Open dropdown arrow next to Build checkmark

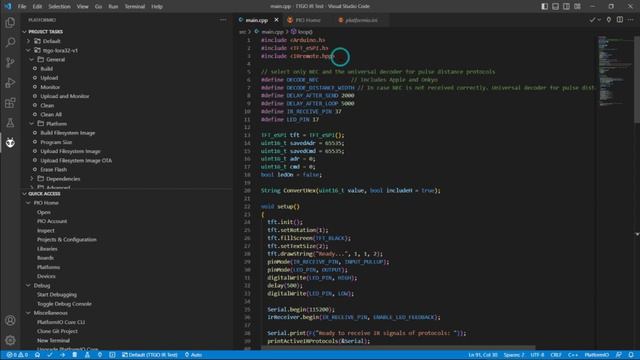599,20
